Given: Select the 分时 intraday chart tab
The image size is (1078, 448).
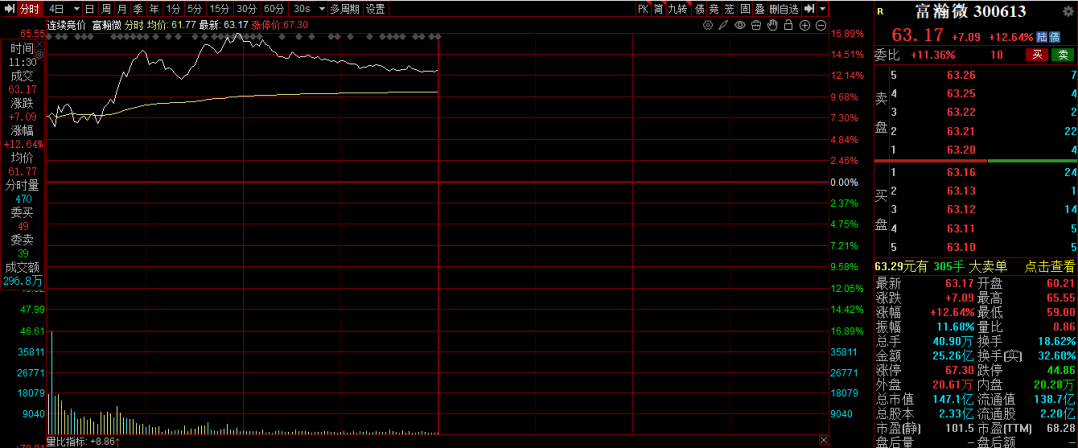Looking at the screenshot, I should pyautogui.click(x=28, y=8).
